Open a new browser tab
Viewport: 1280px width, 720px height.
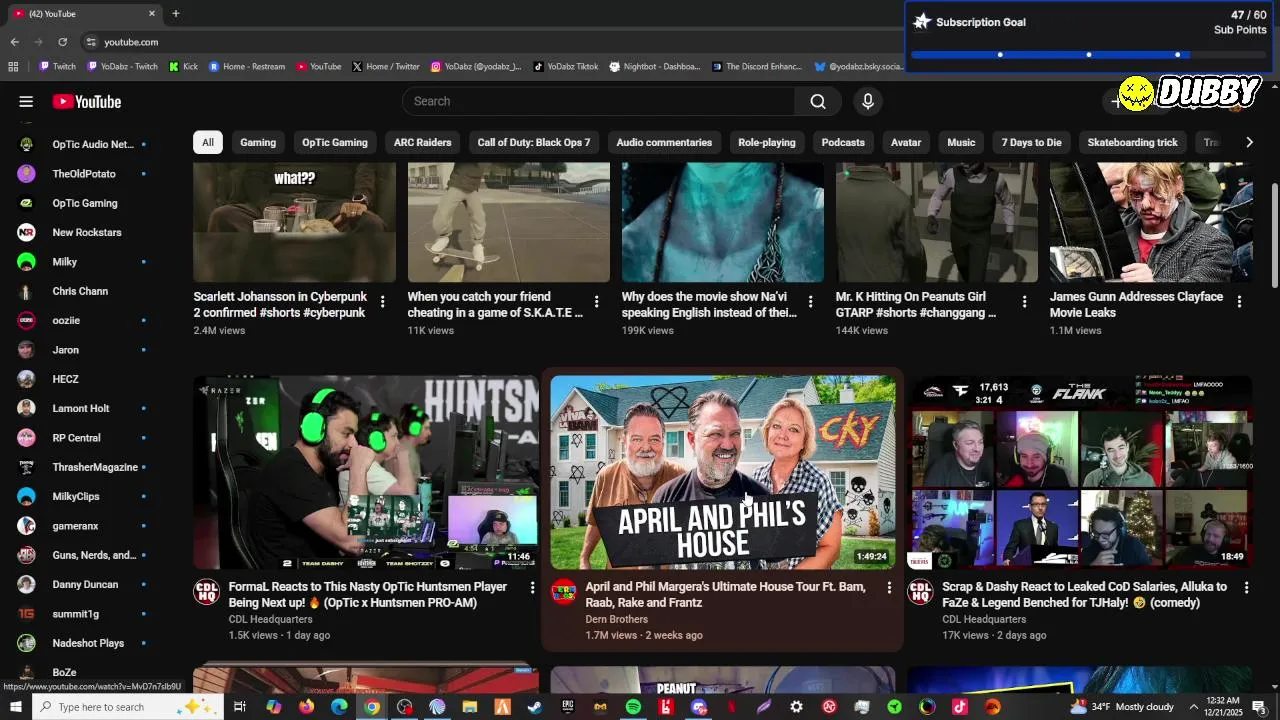click(176, 14)
